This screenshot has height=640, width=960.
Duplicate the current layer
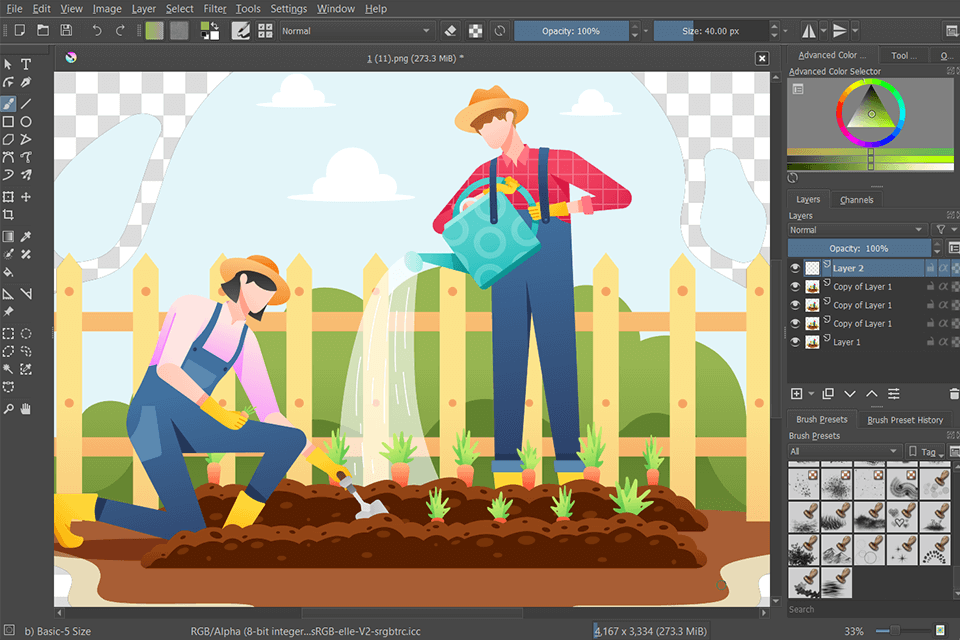pos(828,394)
